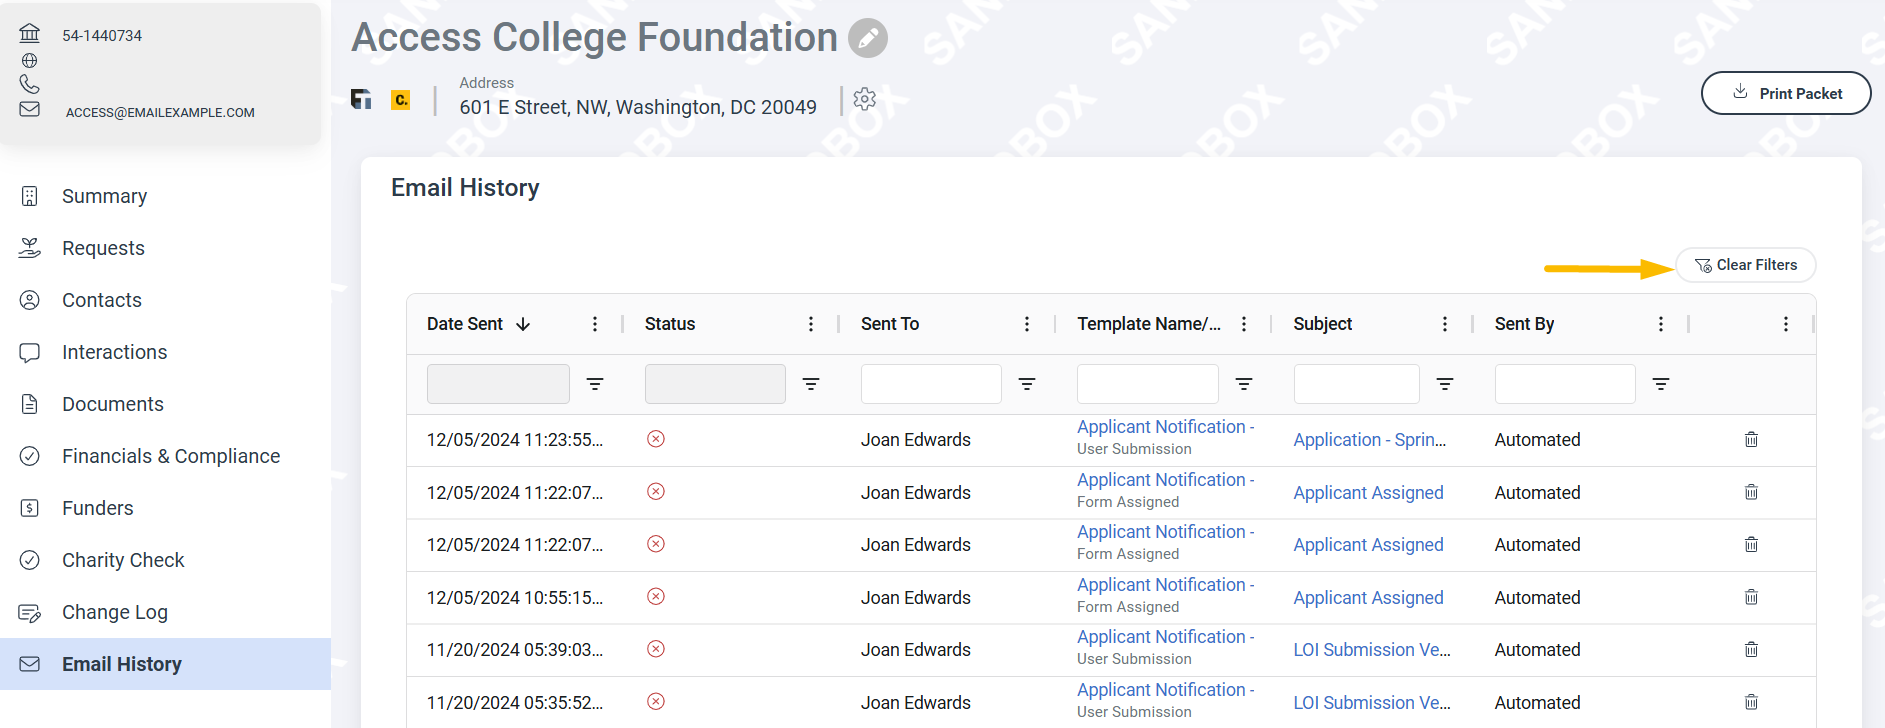Edit organization name with the pencil icon

[x=867, y=38]
